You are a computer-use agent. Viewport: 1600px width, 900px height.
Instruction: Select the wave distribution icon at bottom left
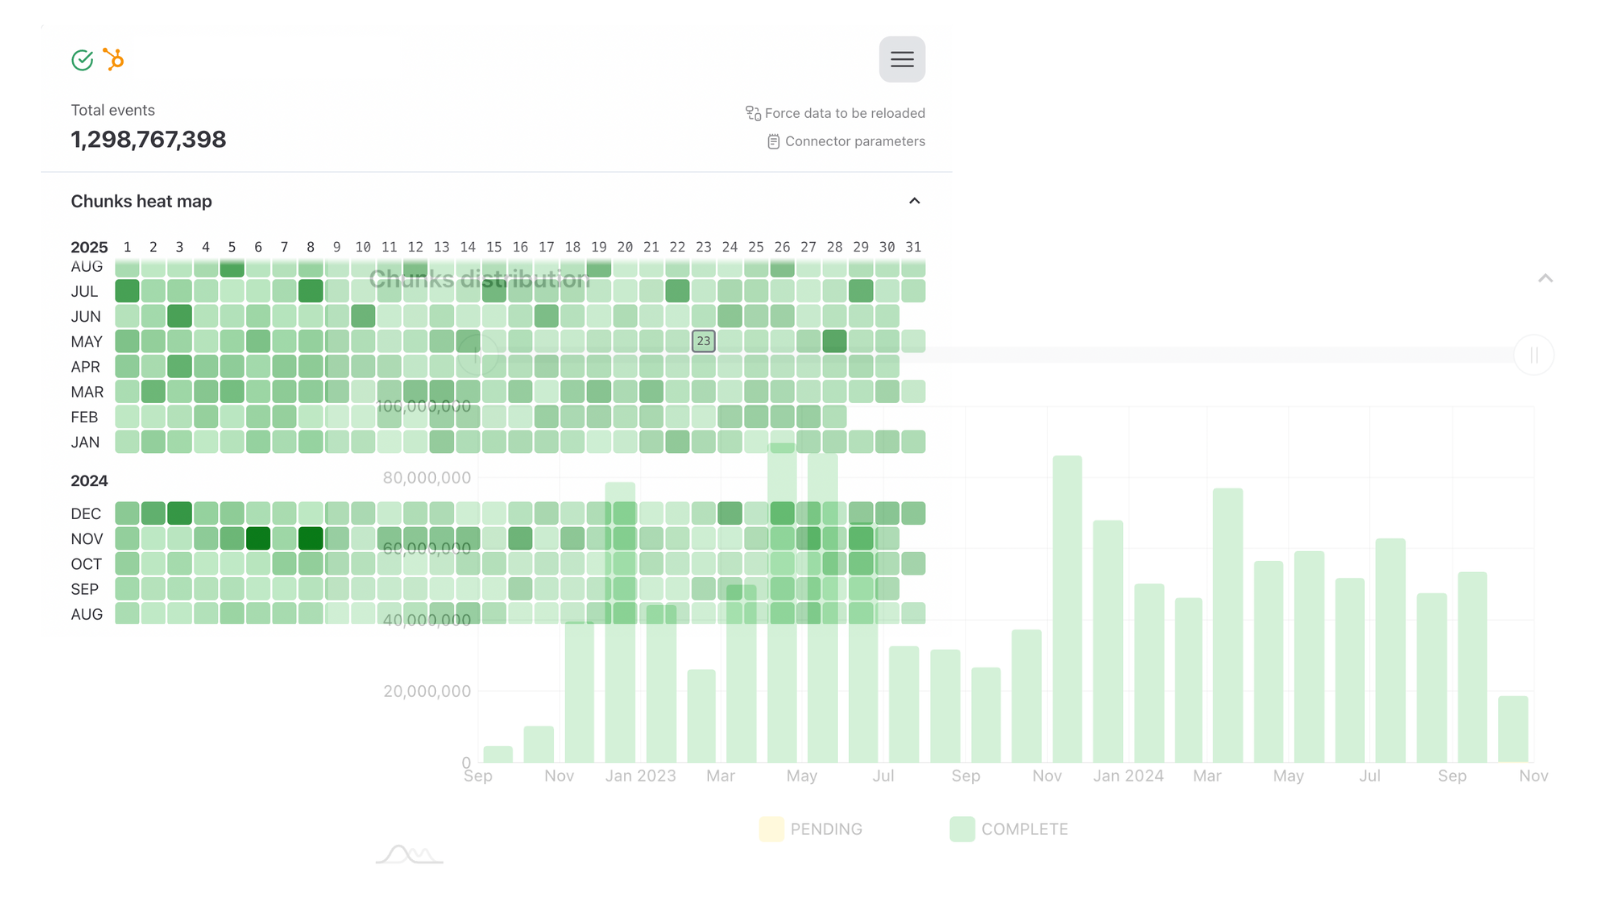pos(409,855)
